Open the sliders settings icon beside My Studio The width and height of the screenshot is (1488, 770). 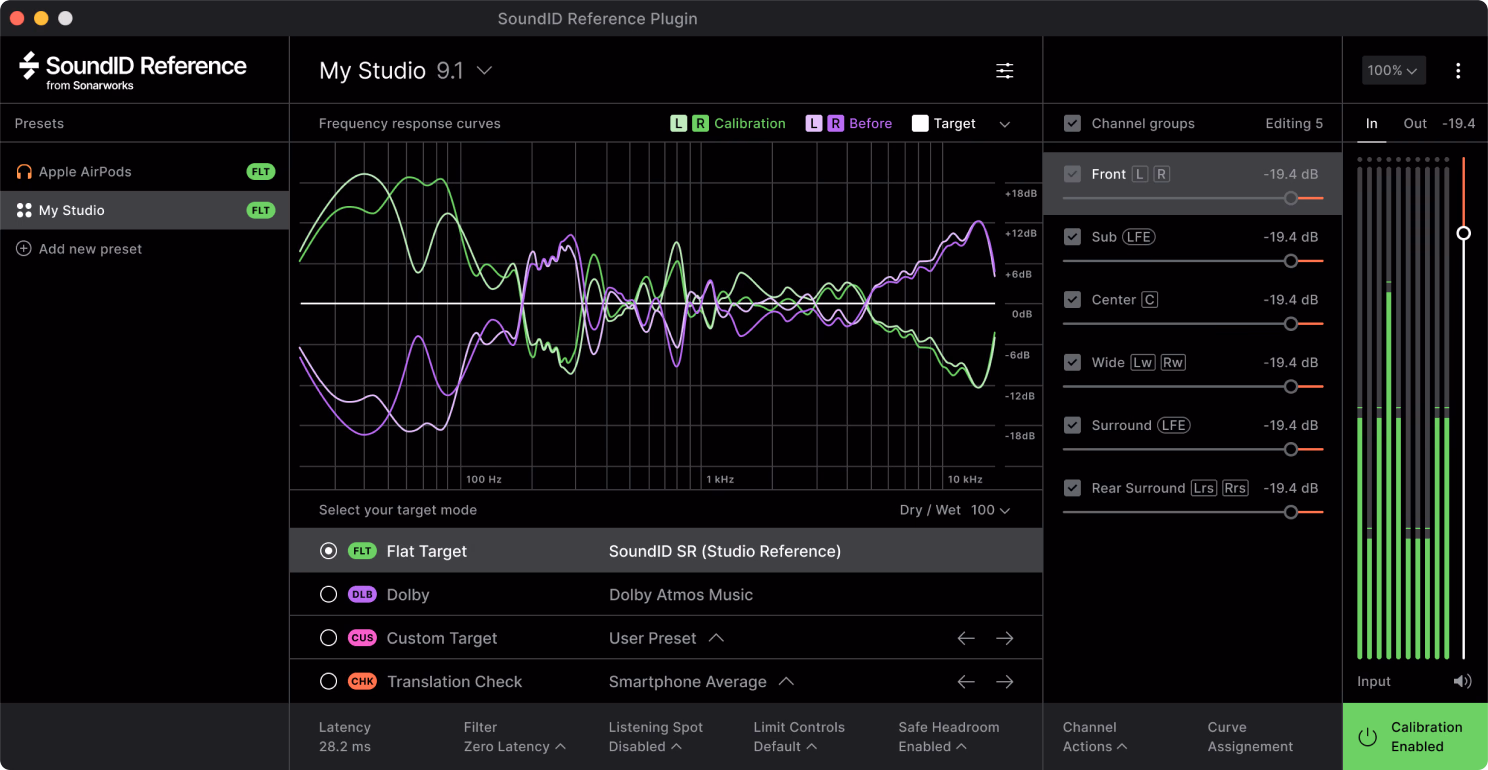1005,70
